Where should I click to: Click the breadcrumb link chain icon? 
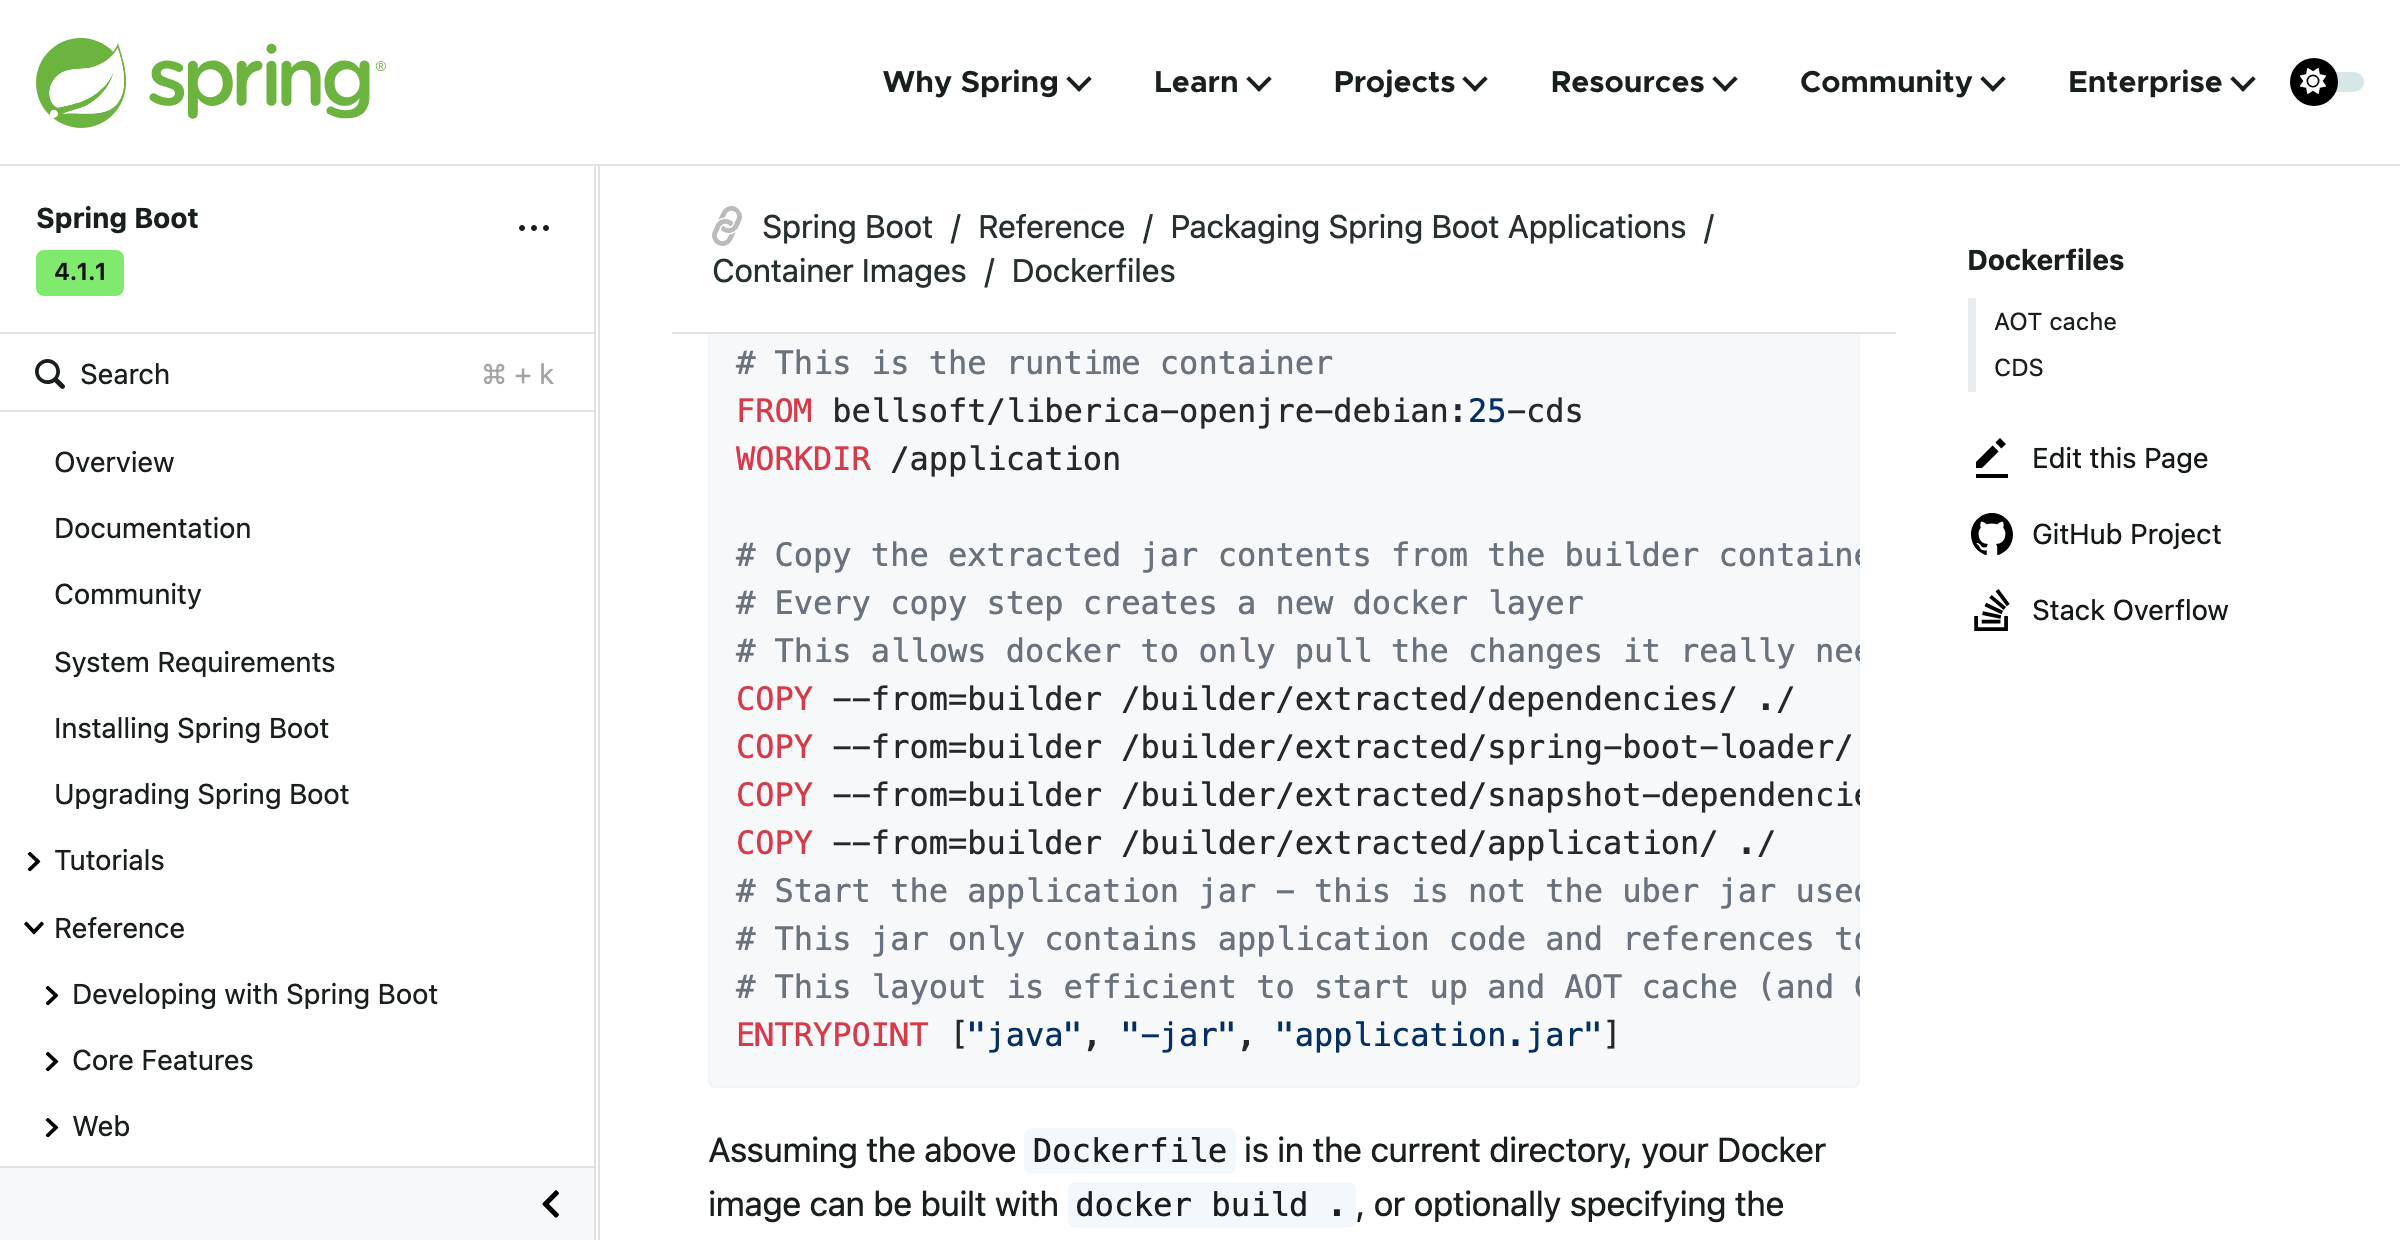(727, 226)
